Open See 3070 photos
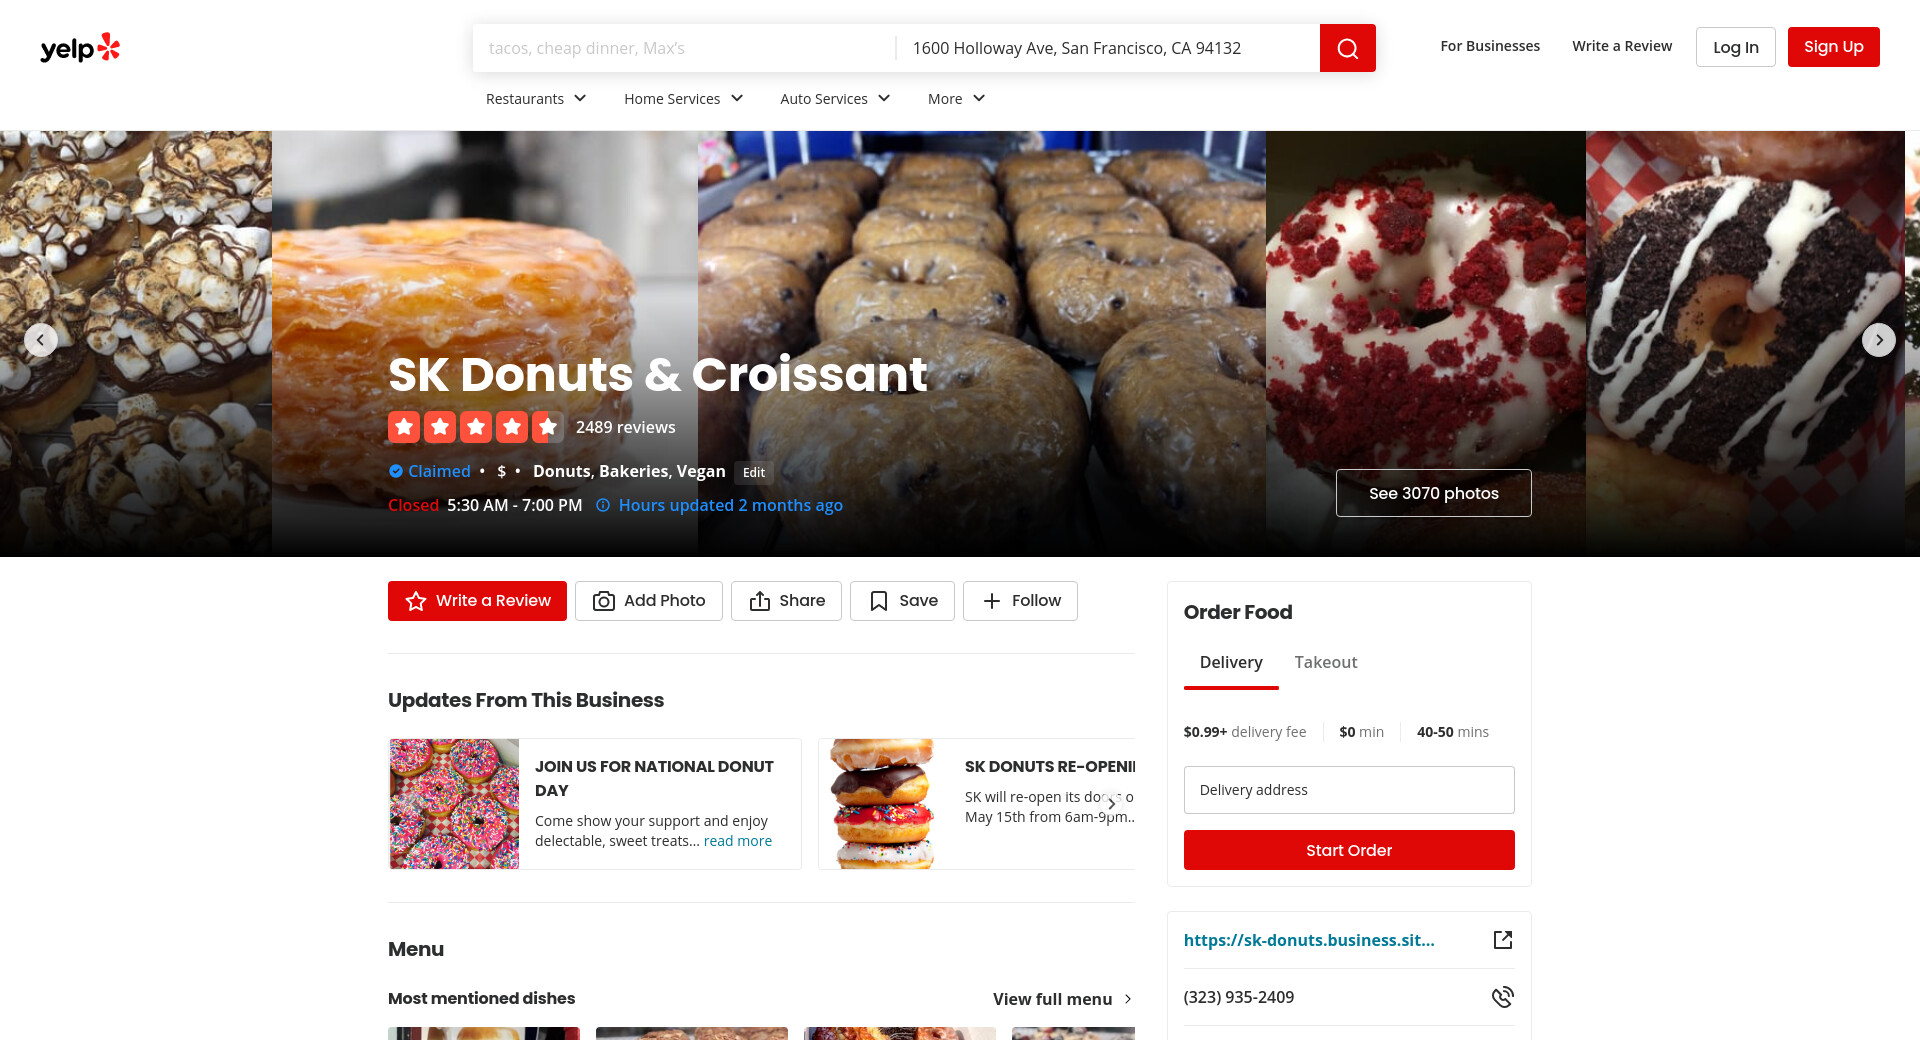Image resolution: width=1920 pixels, height=1040 pixels. coord(1434,493)
